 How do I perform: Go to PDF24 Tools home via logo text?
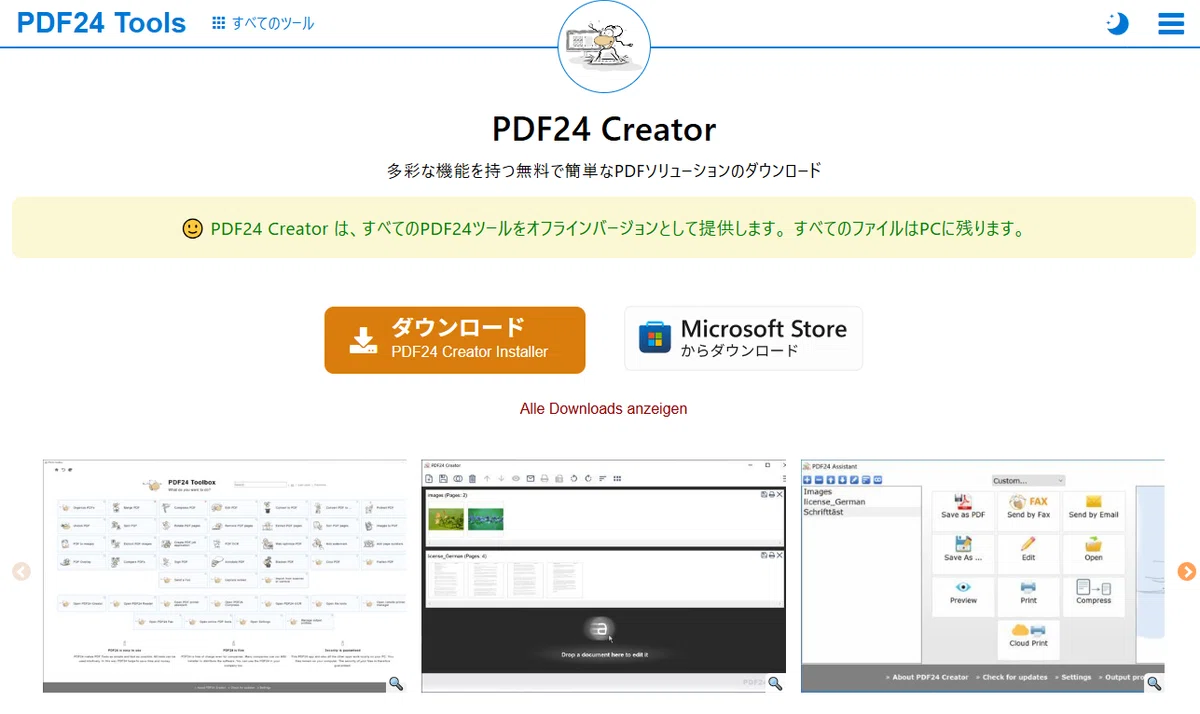[x=102, y=22]
